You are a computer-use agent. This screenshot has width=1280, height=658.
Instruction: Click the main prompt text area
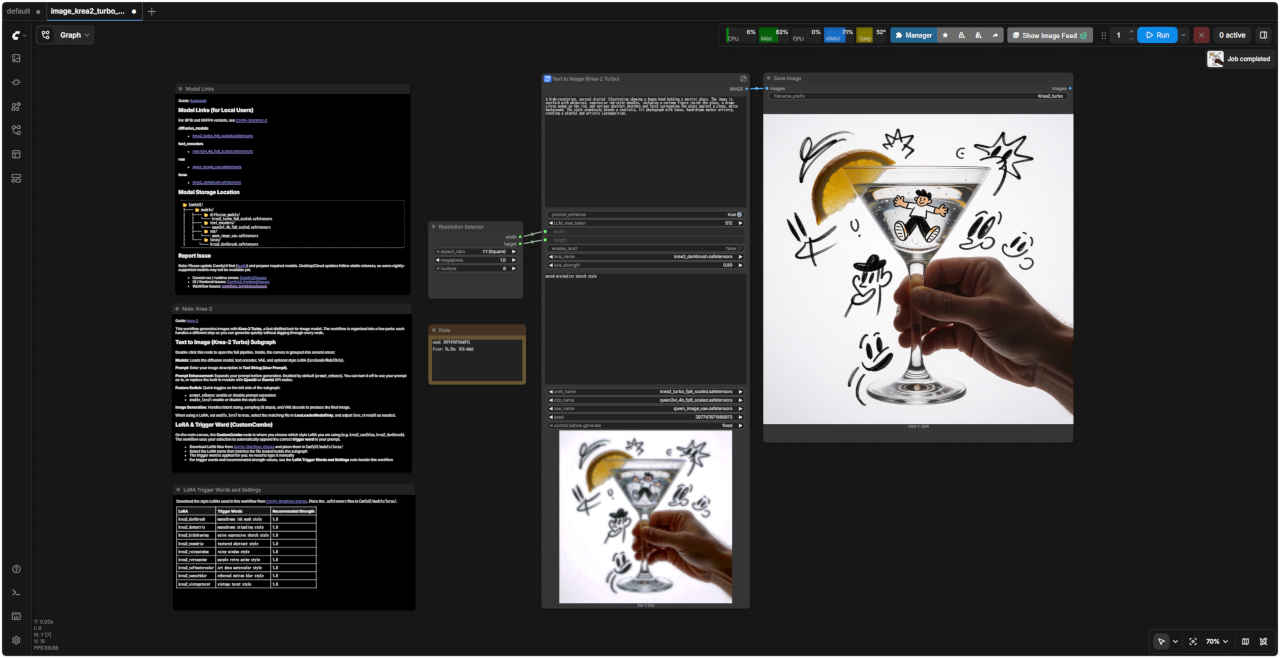pyautogui.click(x=646, y=150)
